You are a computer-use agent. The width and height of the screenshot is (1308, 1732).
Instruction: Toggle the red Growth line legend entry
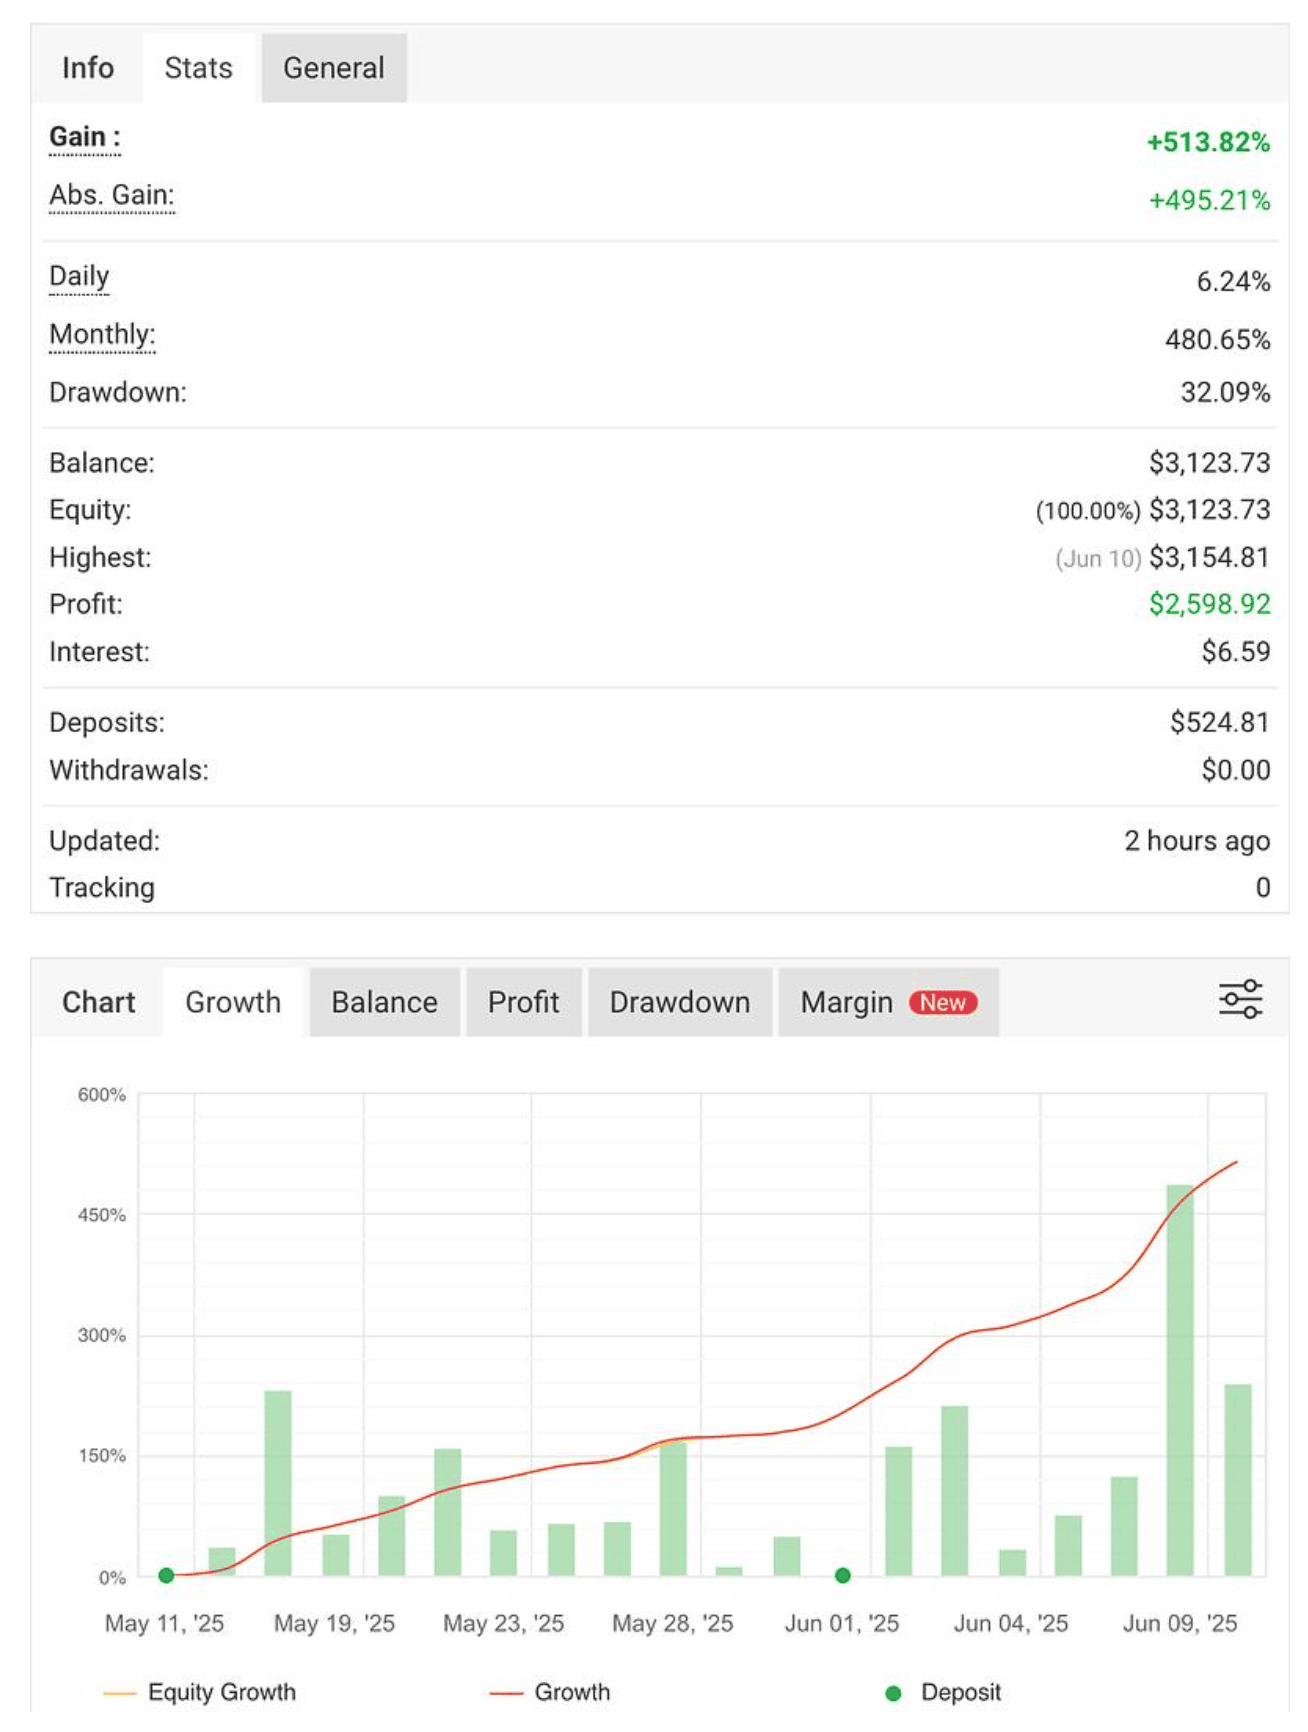[x=551, y=1692]
